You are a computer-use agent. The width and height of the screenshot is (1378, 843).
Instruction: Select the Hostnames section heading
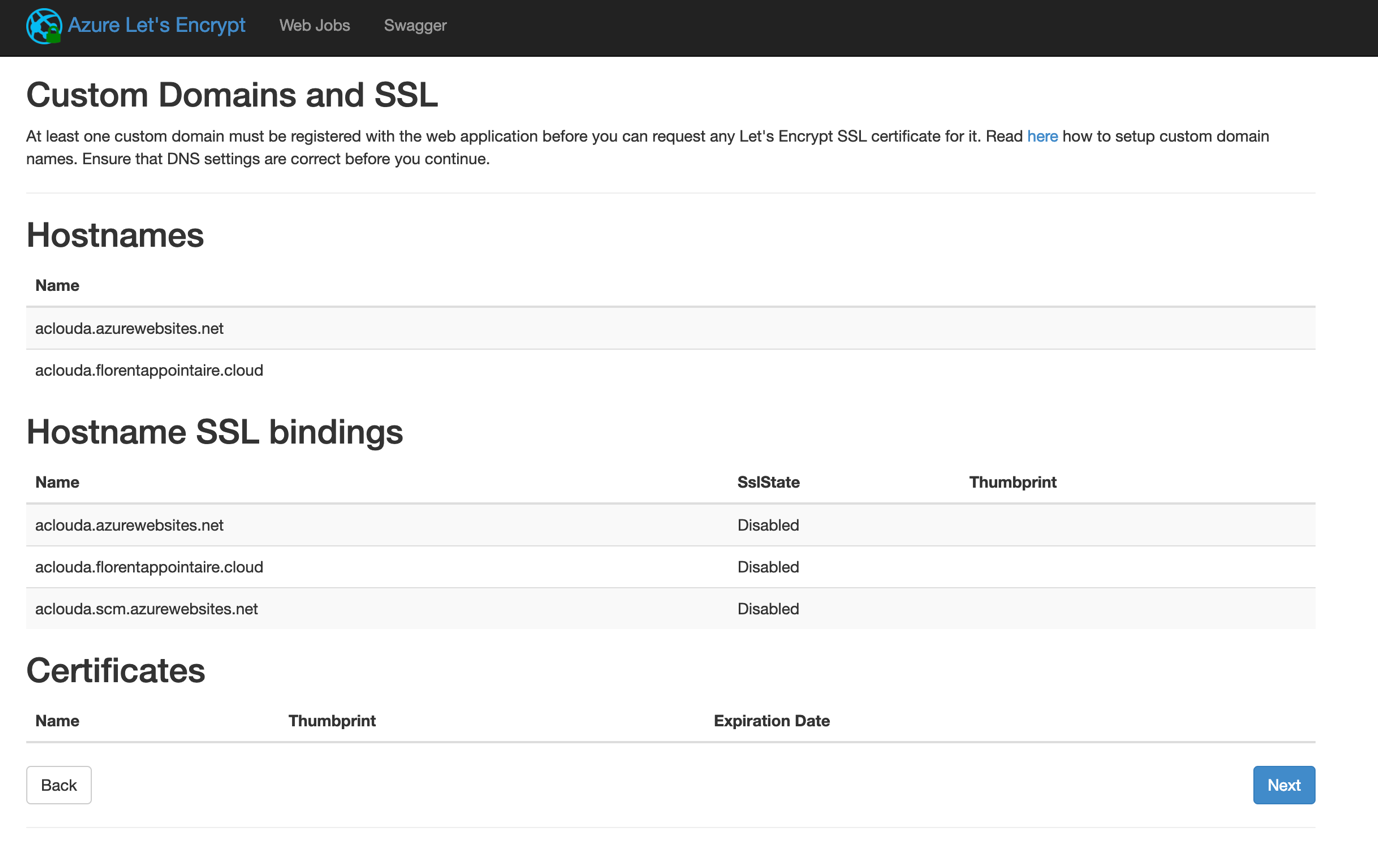(115, 235)
